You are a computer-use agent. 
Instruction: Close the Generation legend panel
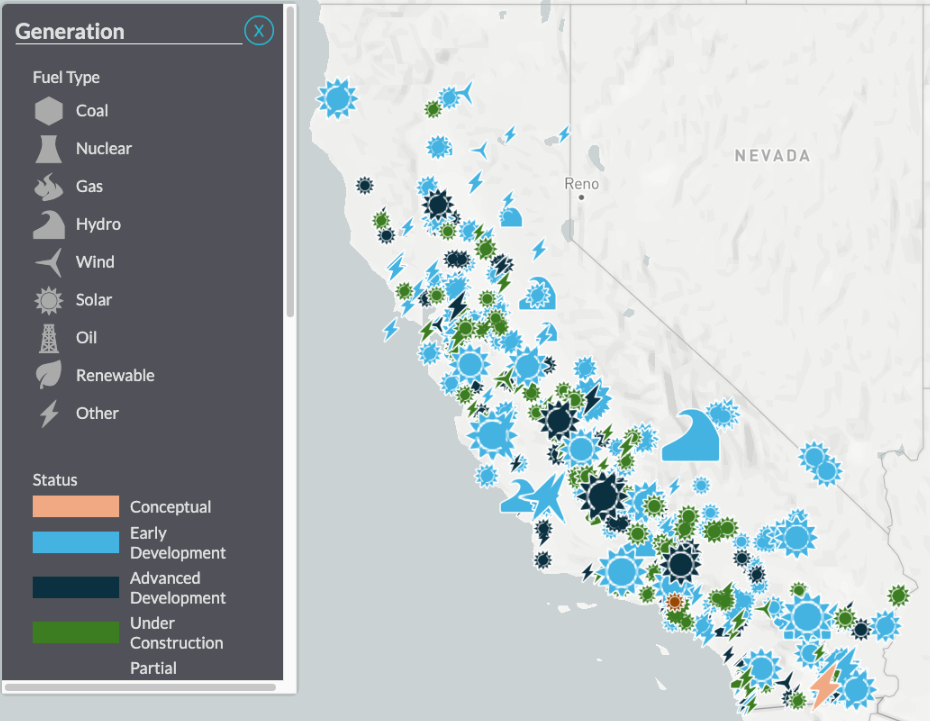259,31
